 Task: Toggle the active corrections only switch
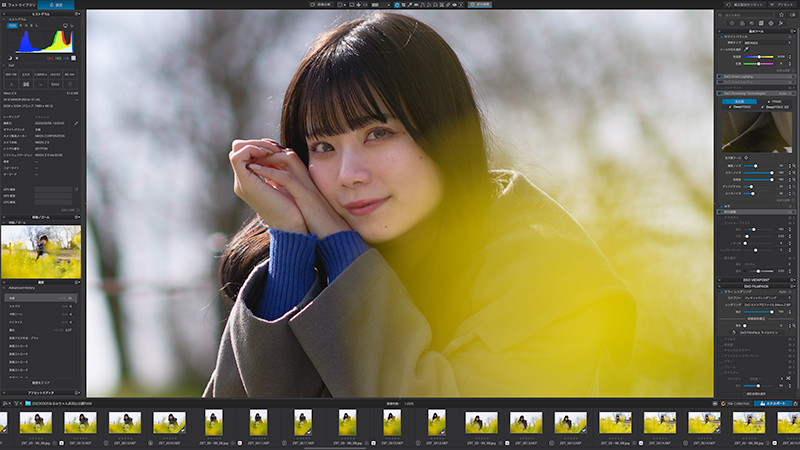coord(792,15)
